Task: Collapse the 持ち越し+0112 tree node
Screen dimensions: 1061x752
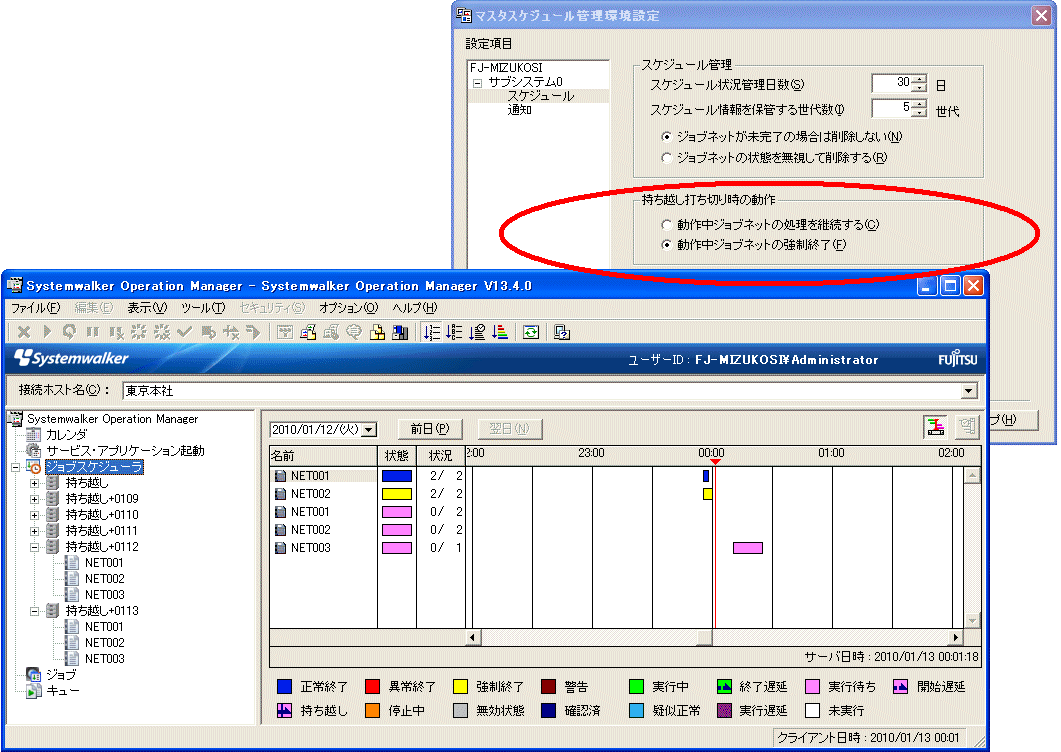Action: [35, 547]
